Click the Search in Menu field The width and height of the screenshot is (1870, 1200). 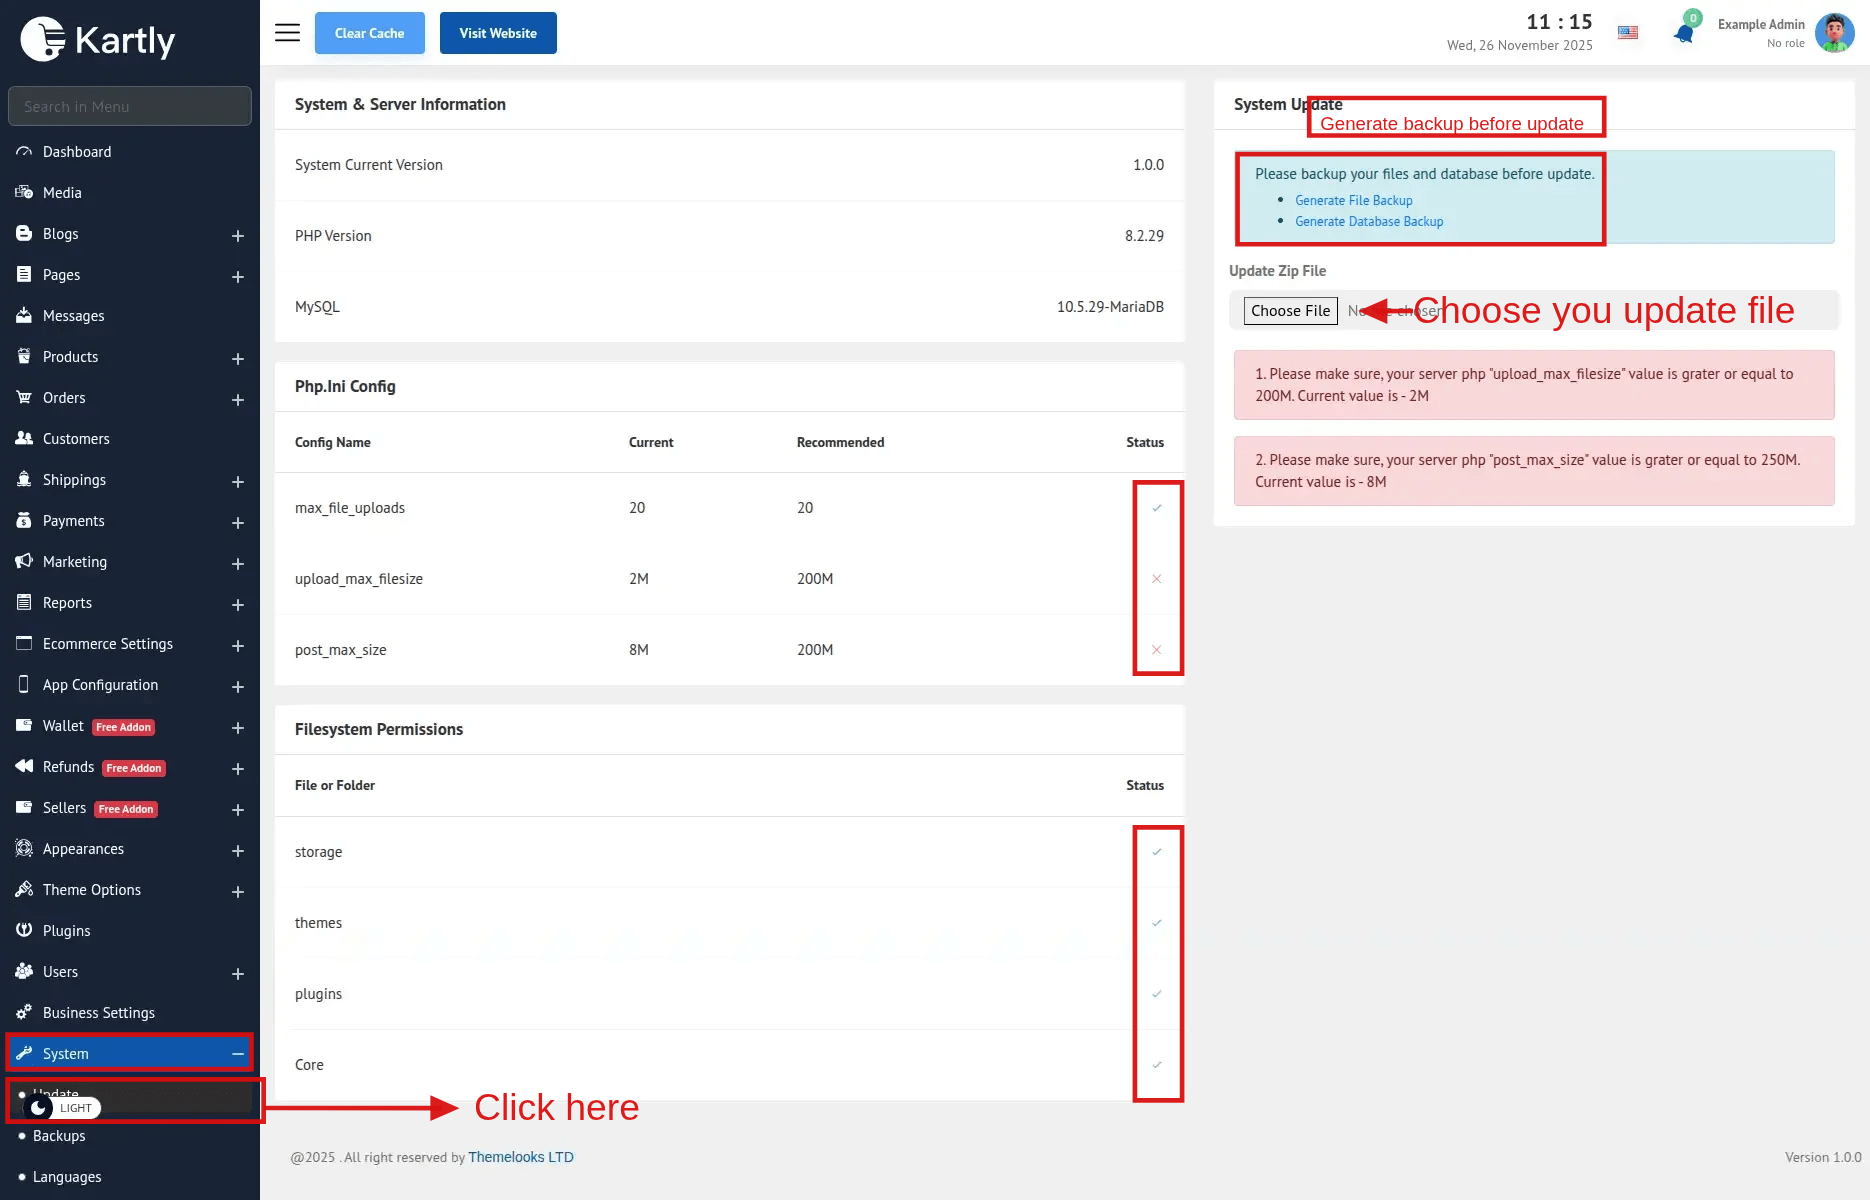point(130,106)
